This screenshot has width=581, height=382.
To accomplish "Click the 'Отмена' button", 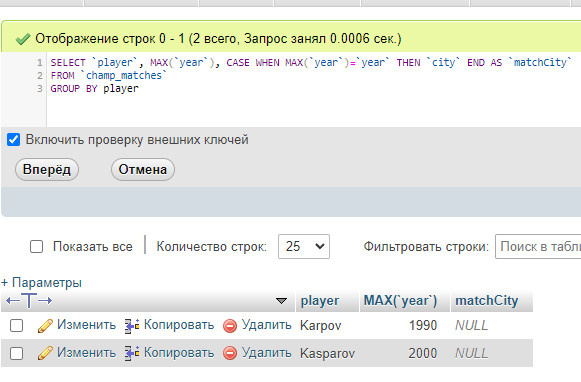I will point(143,170).
